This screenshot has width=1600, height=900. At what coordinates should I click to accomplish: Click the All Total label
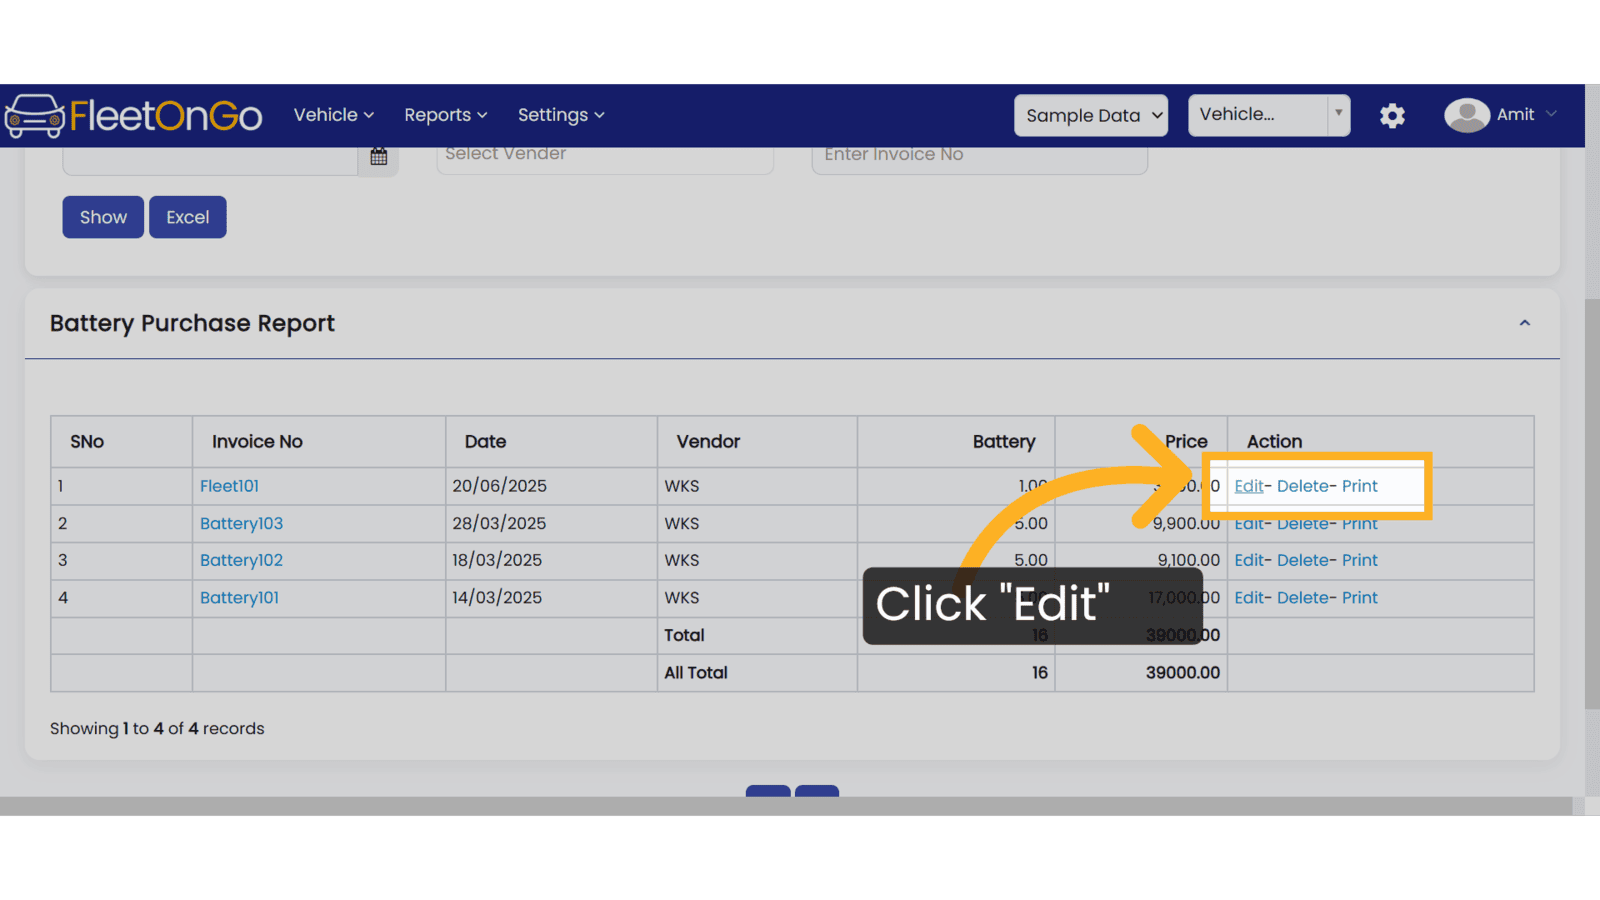coord(696,673)
